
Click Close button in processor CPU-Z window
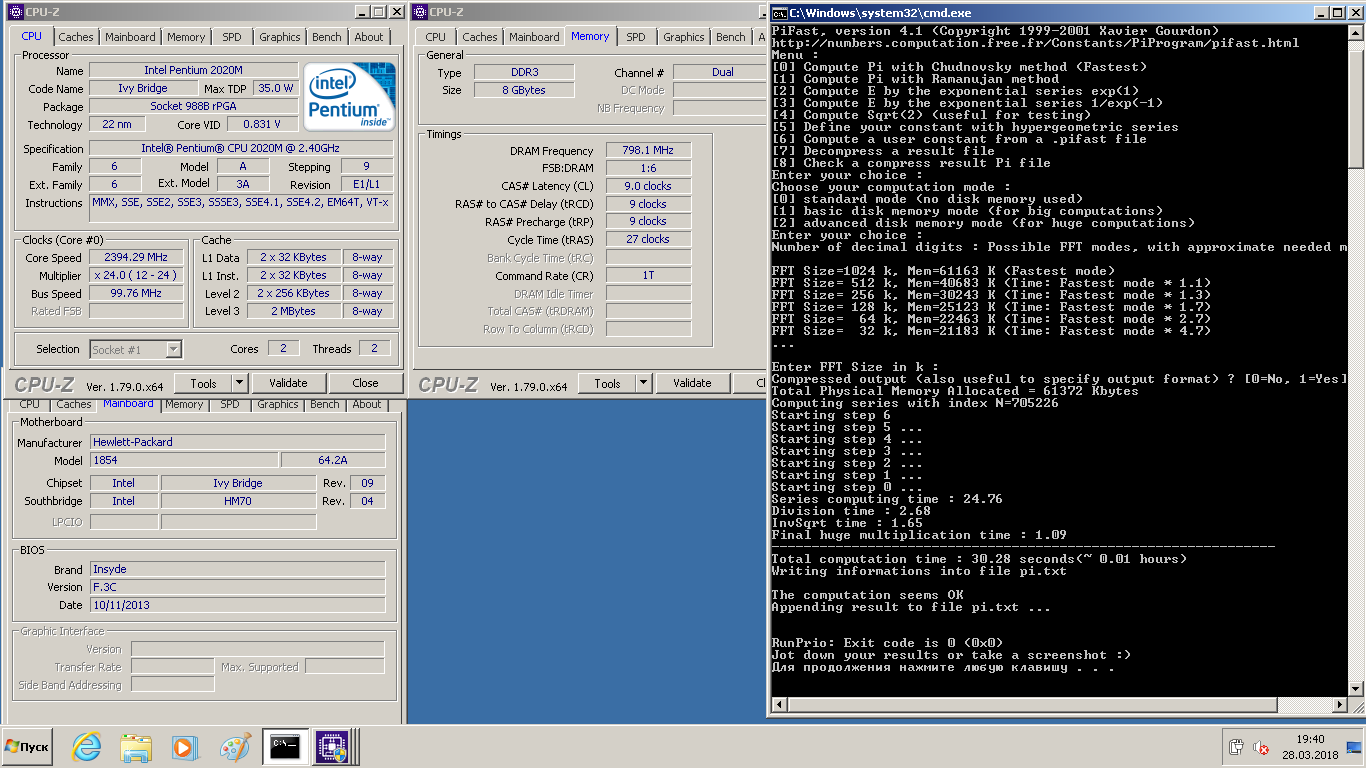point(365,383)
